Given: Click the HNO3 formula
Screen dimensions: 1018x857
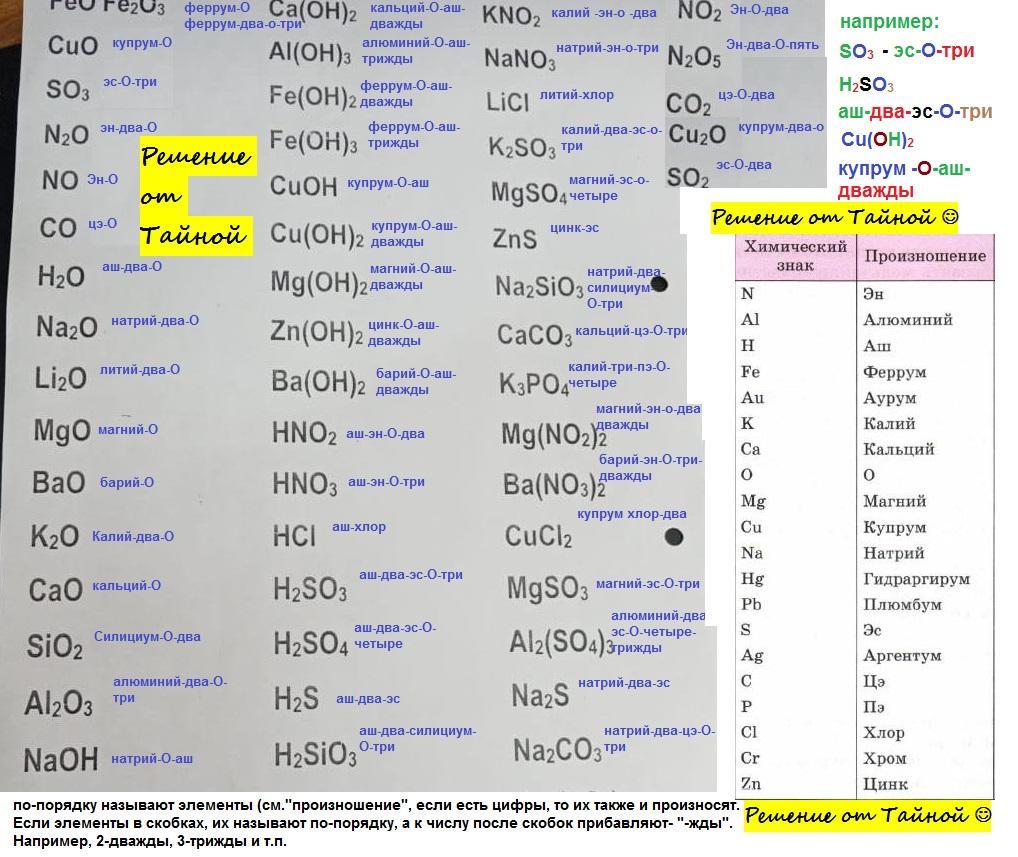Looking at the screenshot, I should [x=305, y=484].
